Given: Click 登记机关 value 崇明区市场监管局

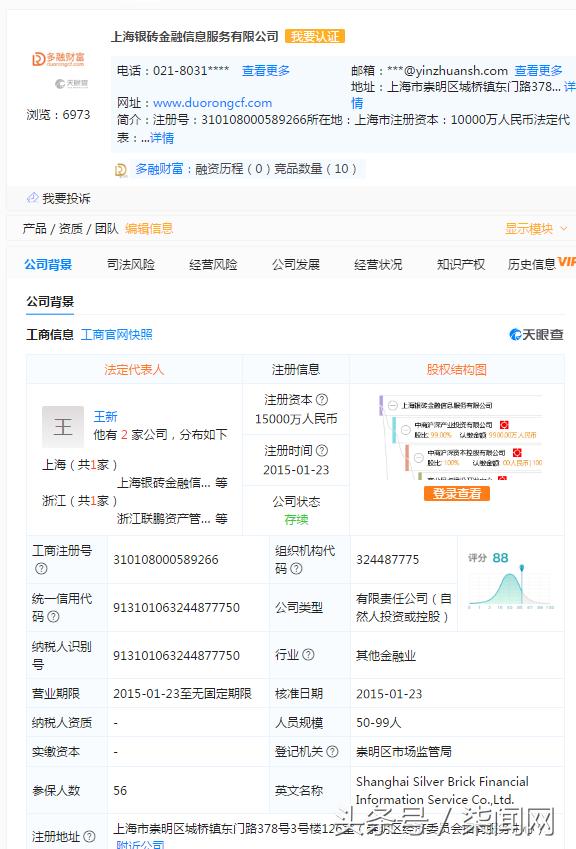Looking at the screenshot, I should click(404, 752).
